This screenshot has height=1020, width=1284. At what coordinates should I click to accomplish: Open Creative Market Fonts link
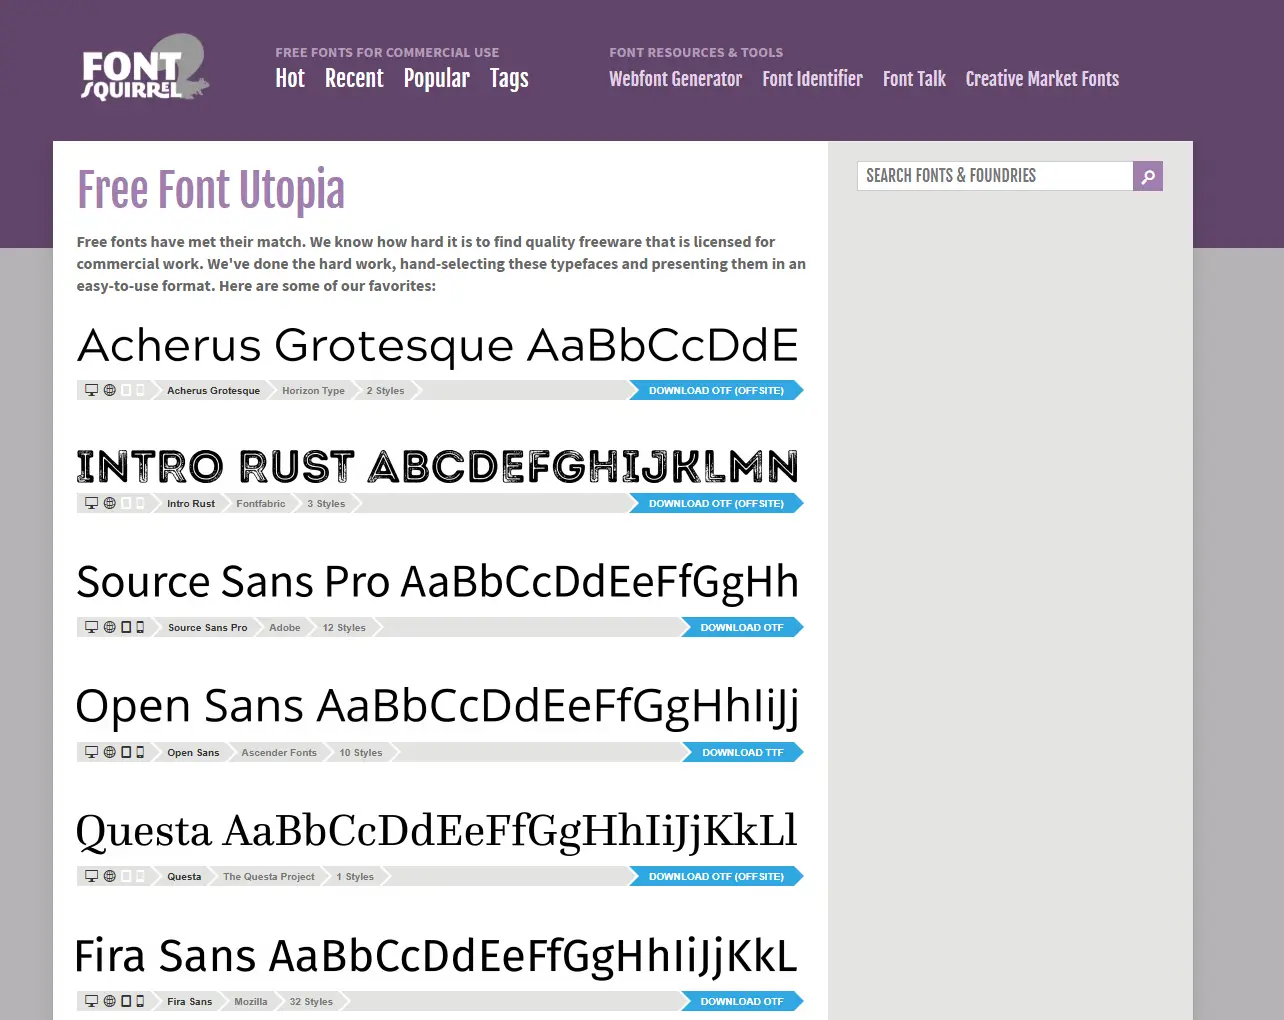point(1042,78)
